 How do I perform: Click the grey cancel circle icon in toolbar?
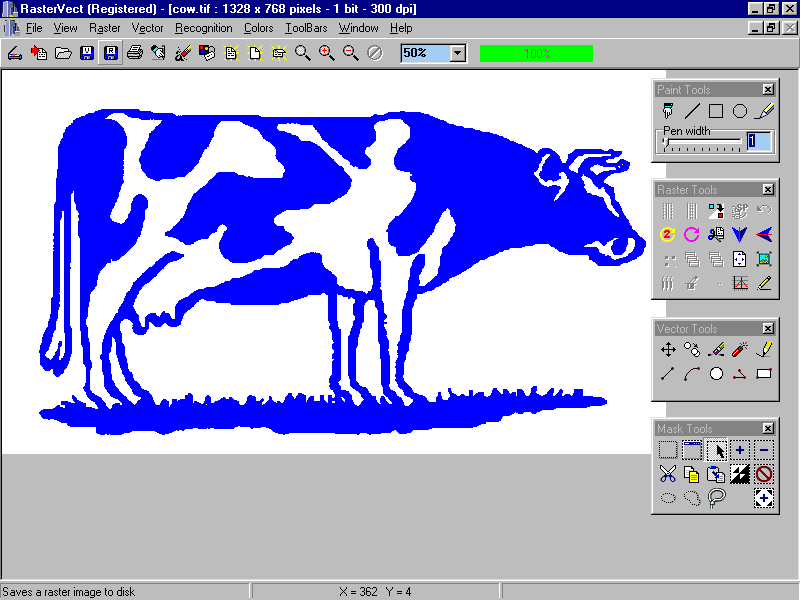coord(374,53)
